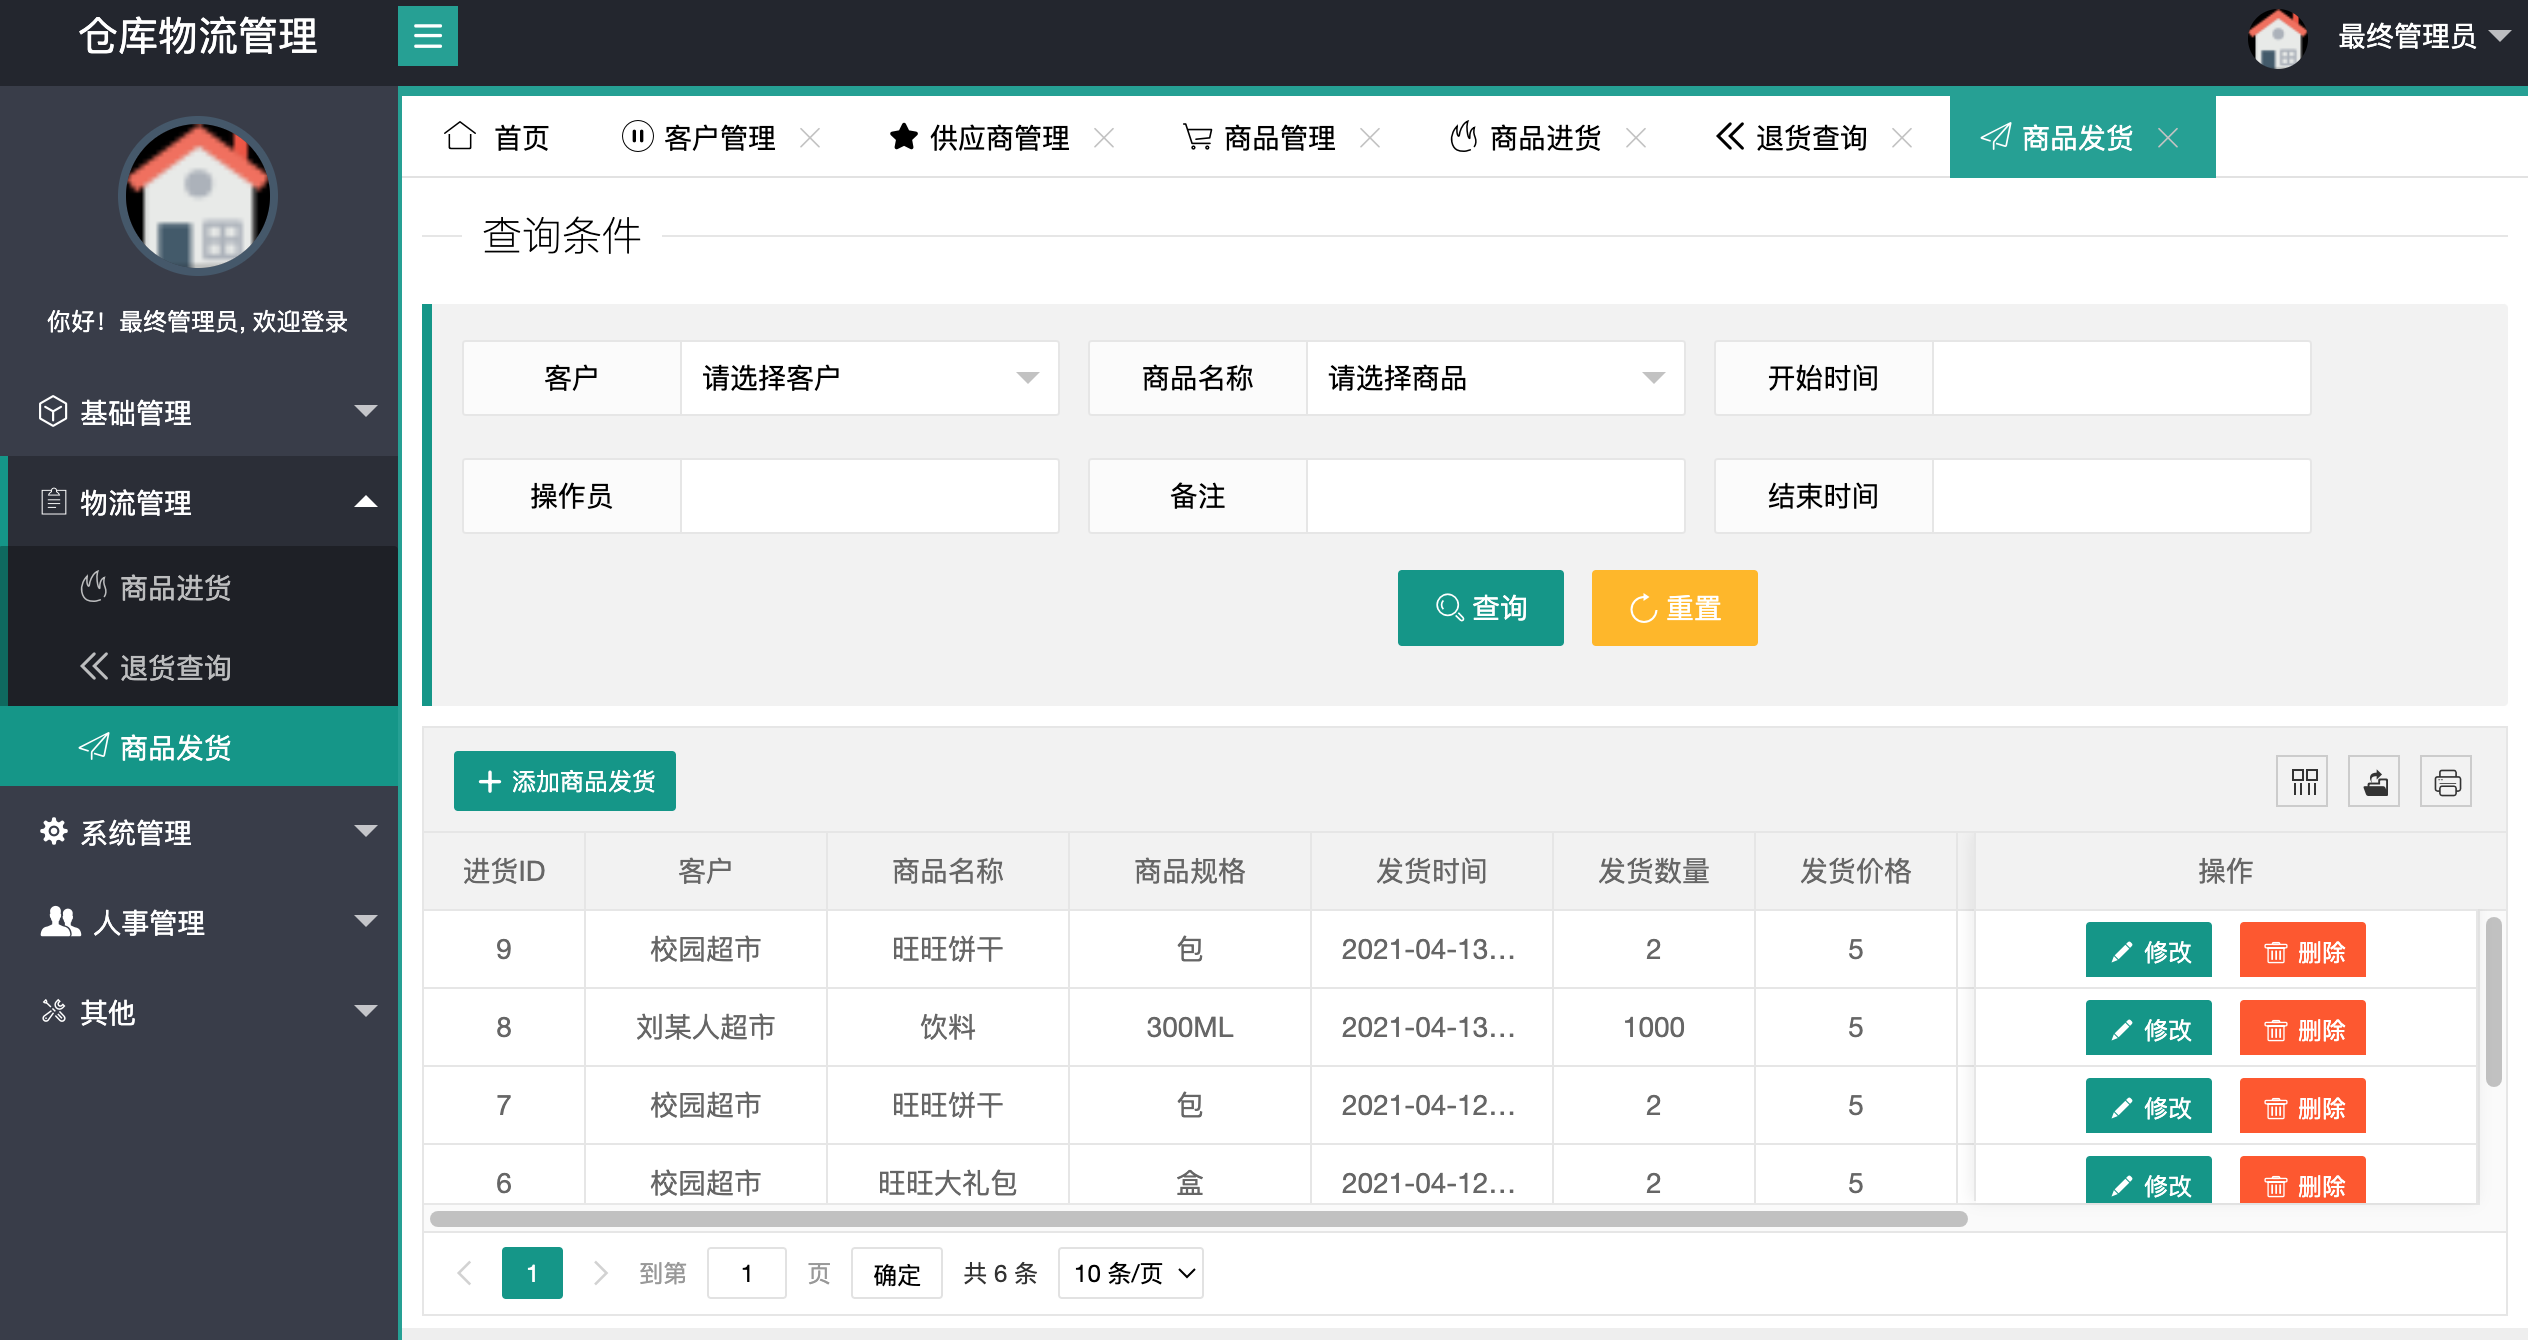Click 修改 for row ID 7
The height and width of the screenshot is (1340, 2528).
point(2148,1106)
